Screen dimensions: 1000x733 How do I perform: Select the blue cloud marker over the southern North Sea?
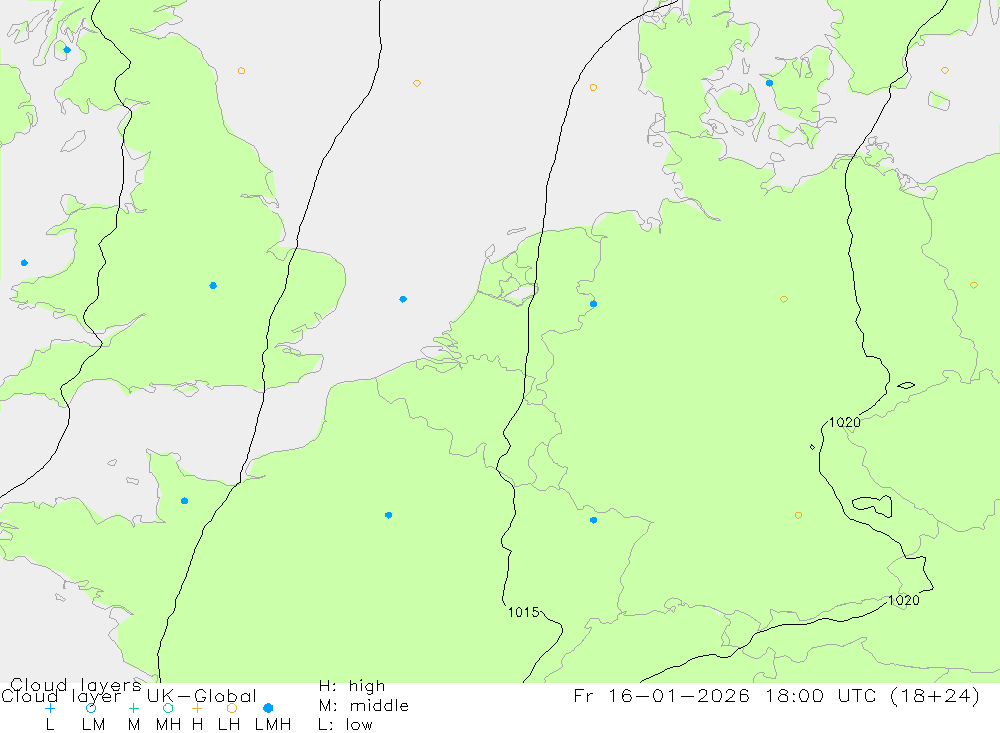pyautogui.click(x=403, y=299)
